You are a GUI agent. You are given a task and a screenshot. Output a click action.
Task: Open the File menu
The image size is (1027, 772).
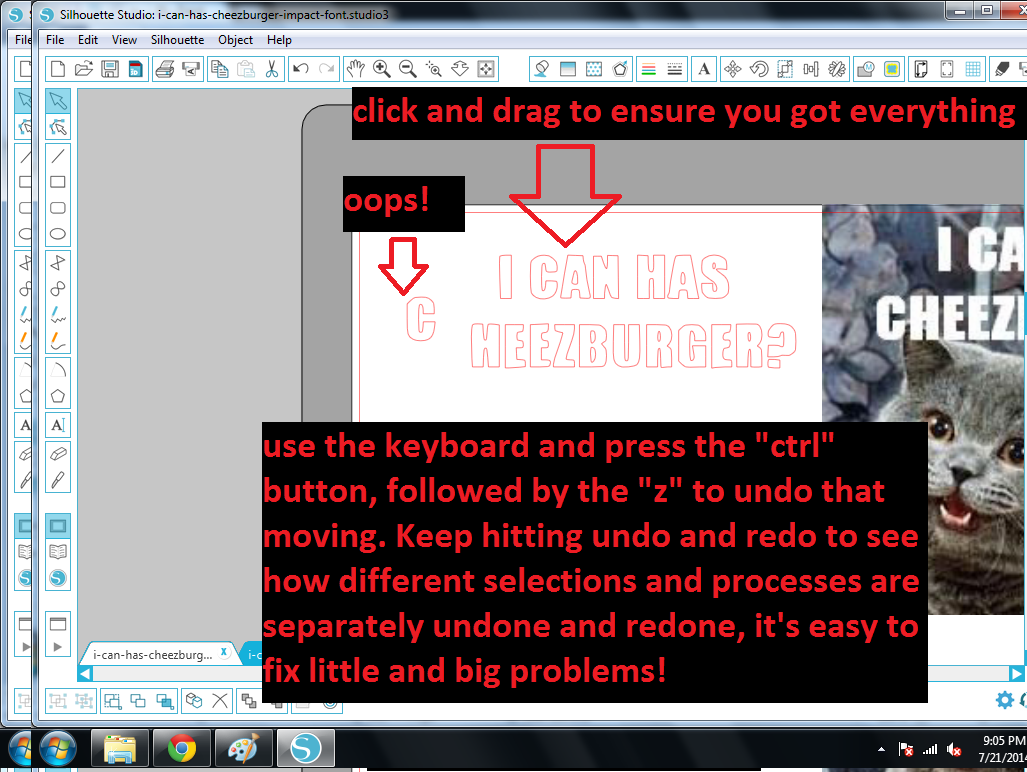(x=55, y=40)
